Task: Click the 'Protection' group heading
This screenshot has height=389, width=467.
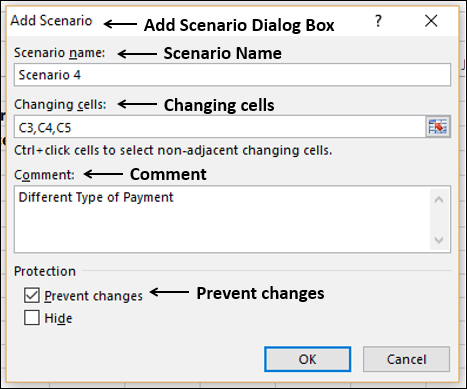Action: pos(45,271)
